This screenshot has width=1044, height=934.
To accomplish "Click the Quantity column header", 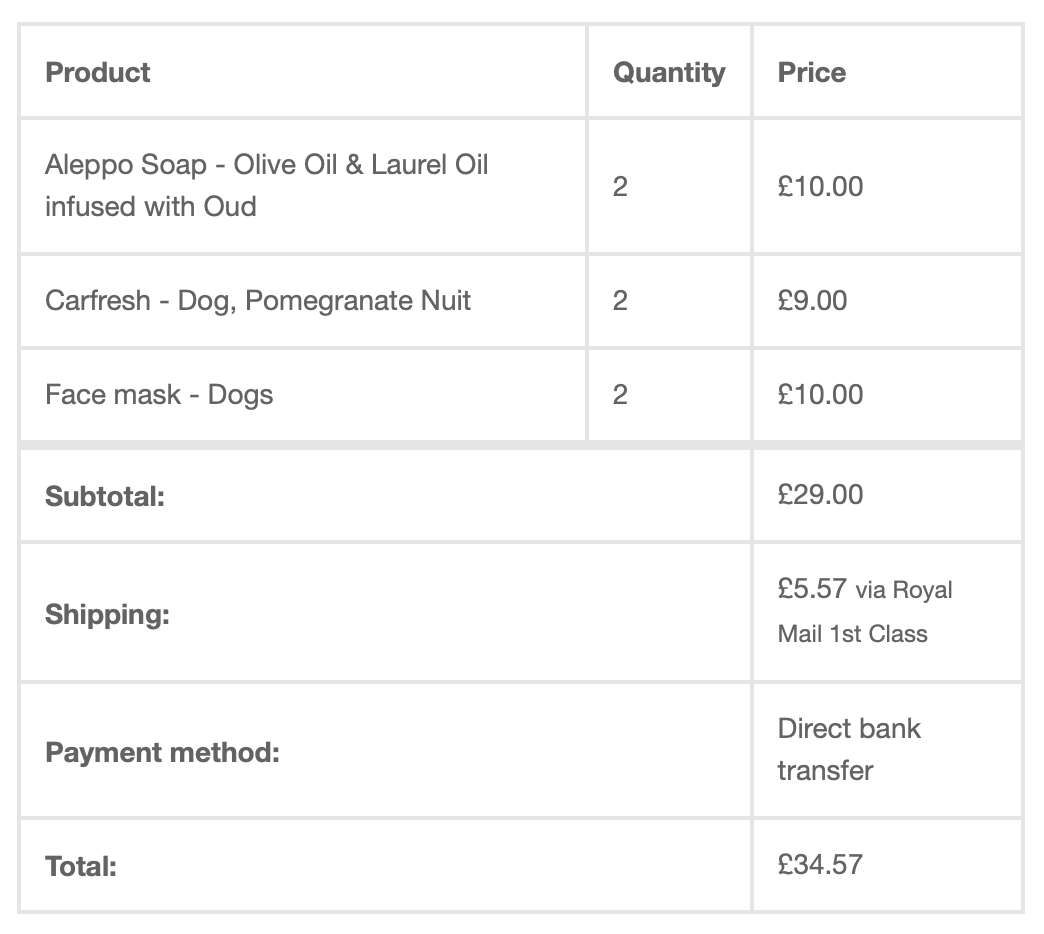I will click(x=669, y=72).
